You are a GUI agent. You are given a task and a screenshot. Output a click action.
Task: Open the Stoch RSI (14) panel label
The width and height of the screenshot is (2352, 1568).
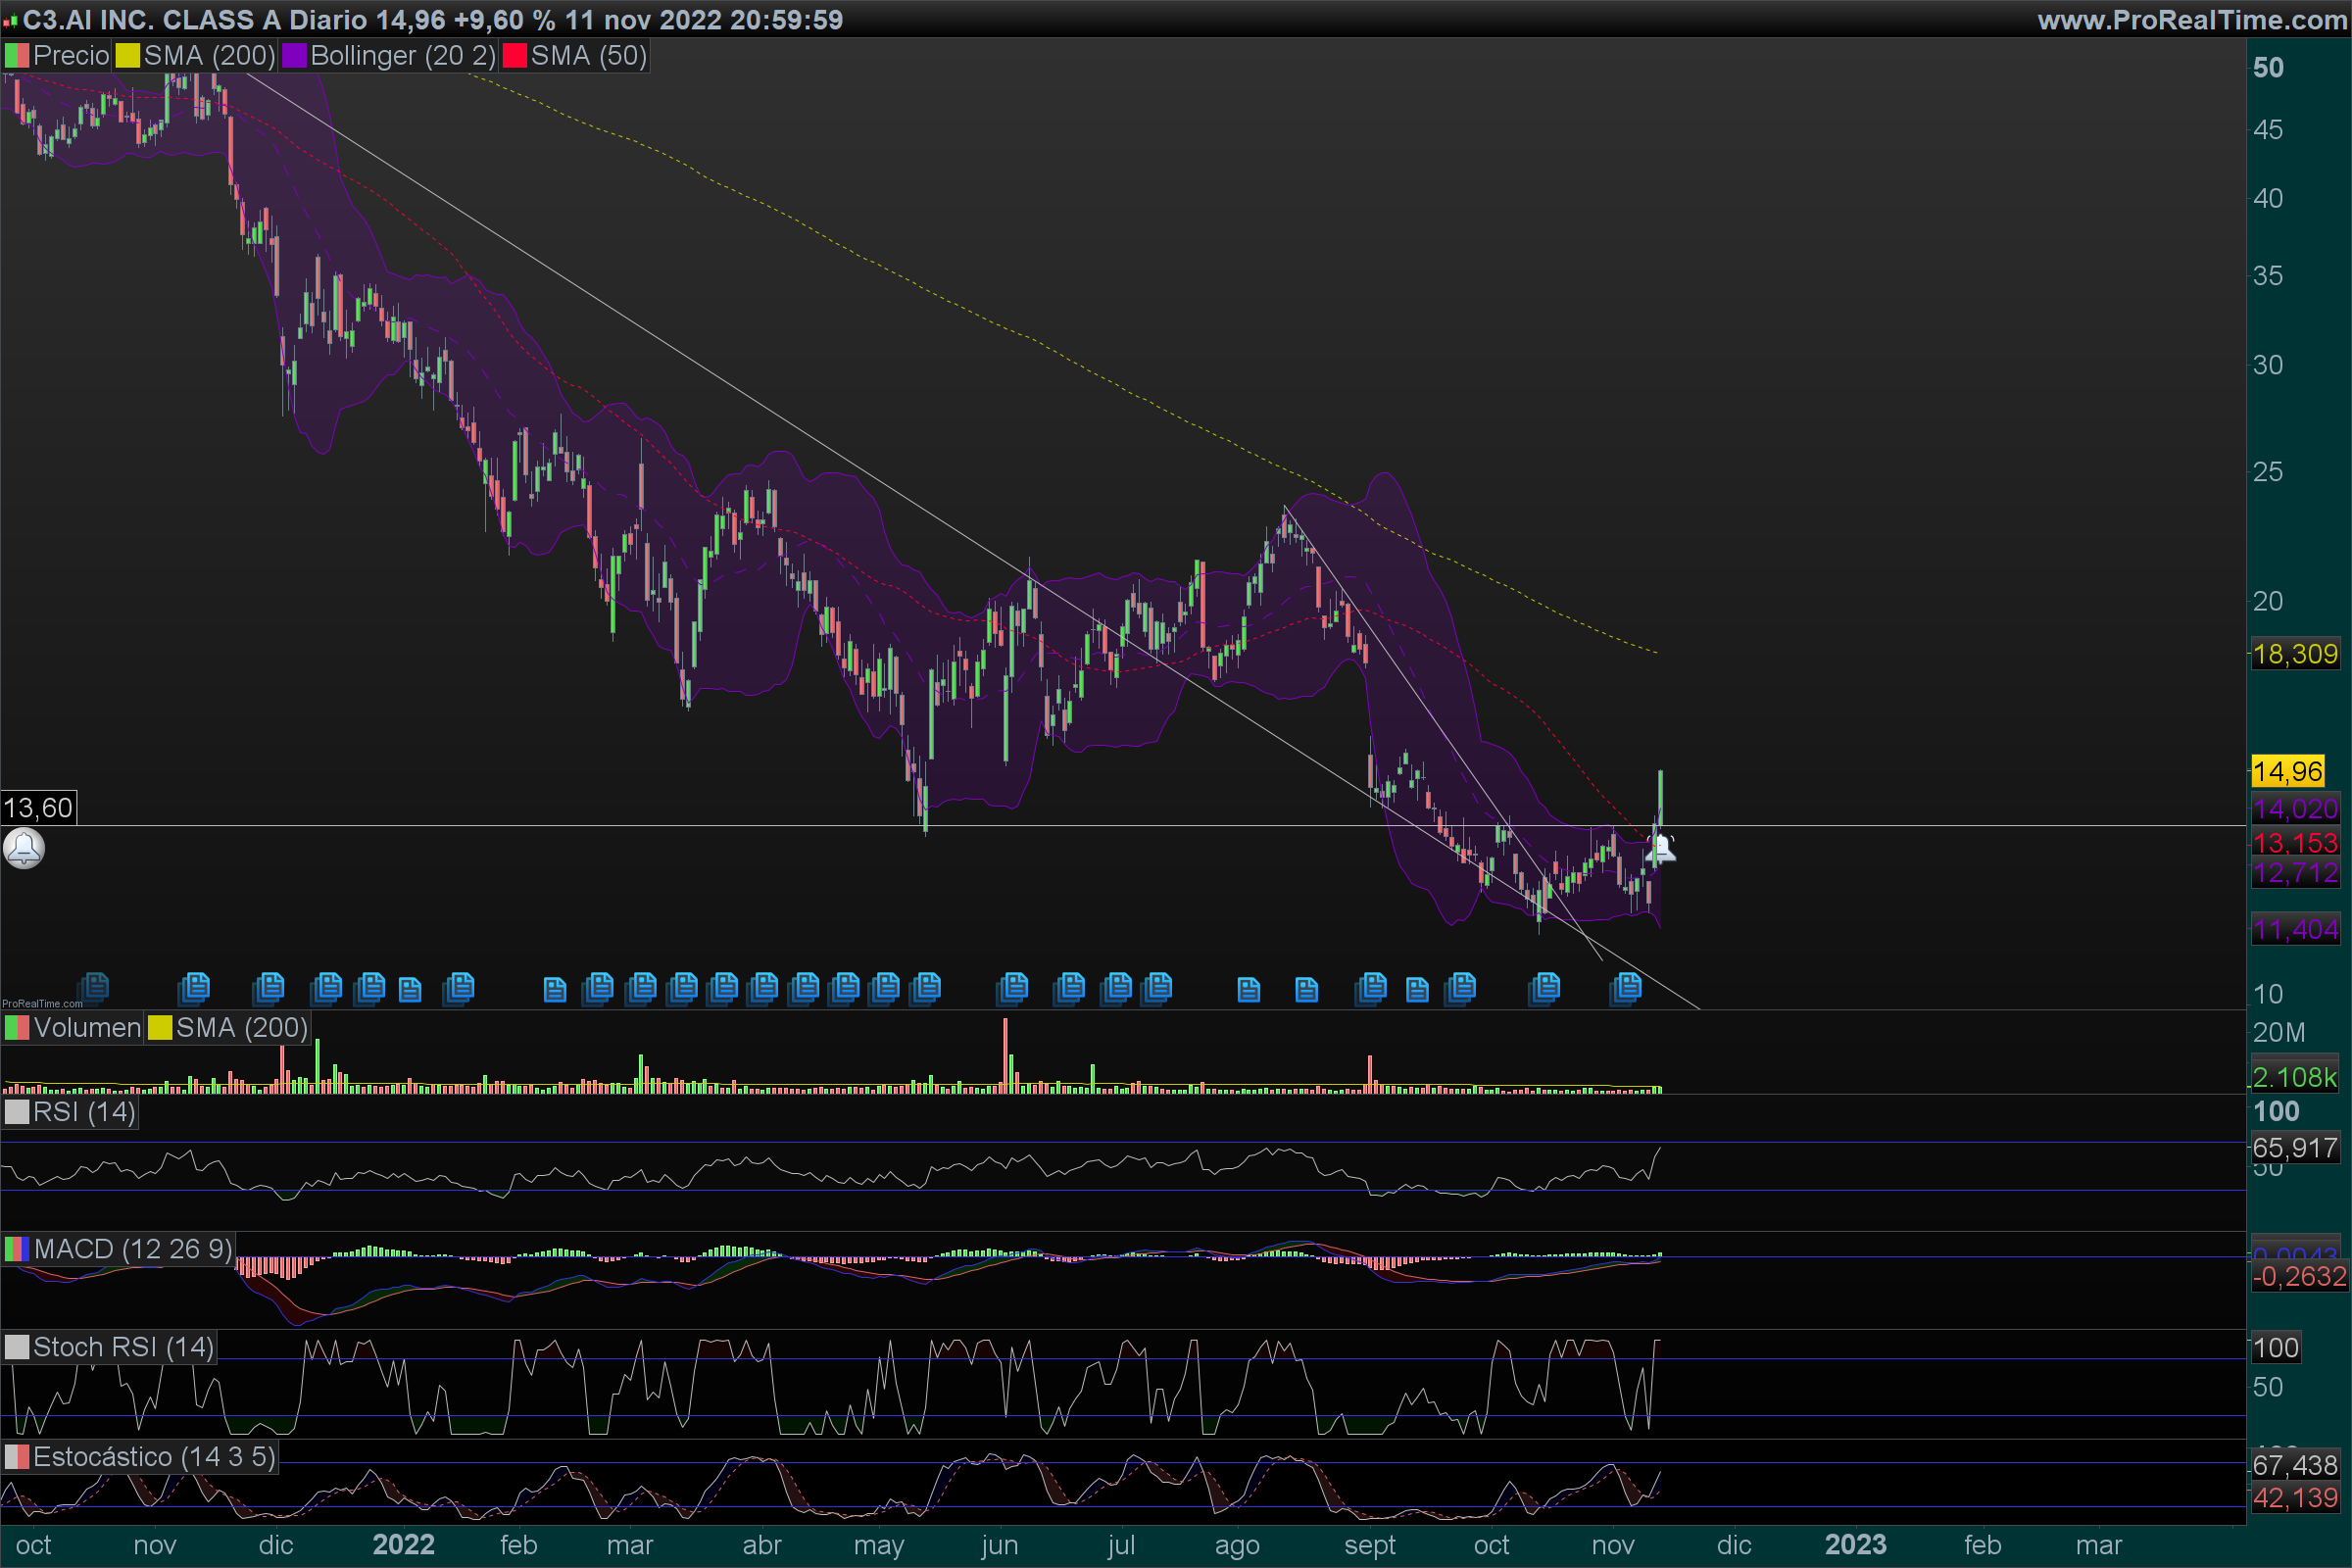(x=123, y=1347)
